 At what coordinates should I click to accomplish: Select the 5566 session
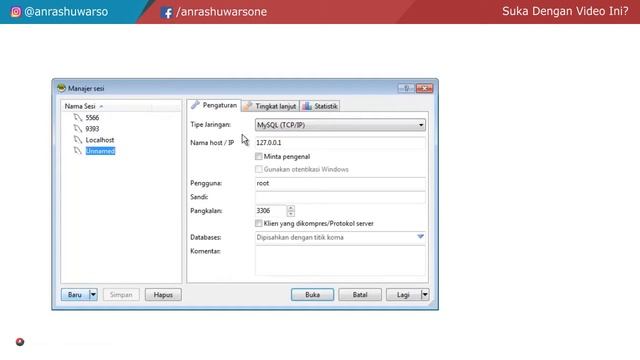92,118
